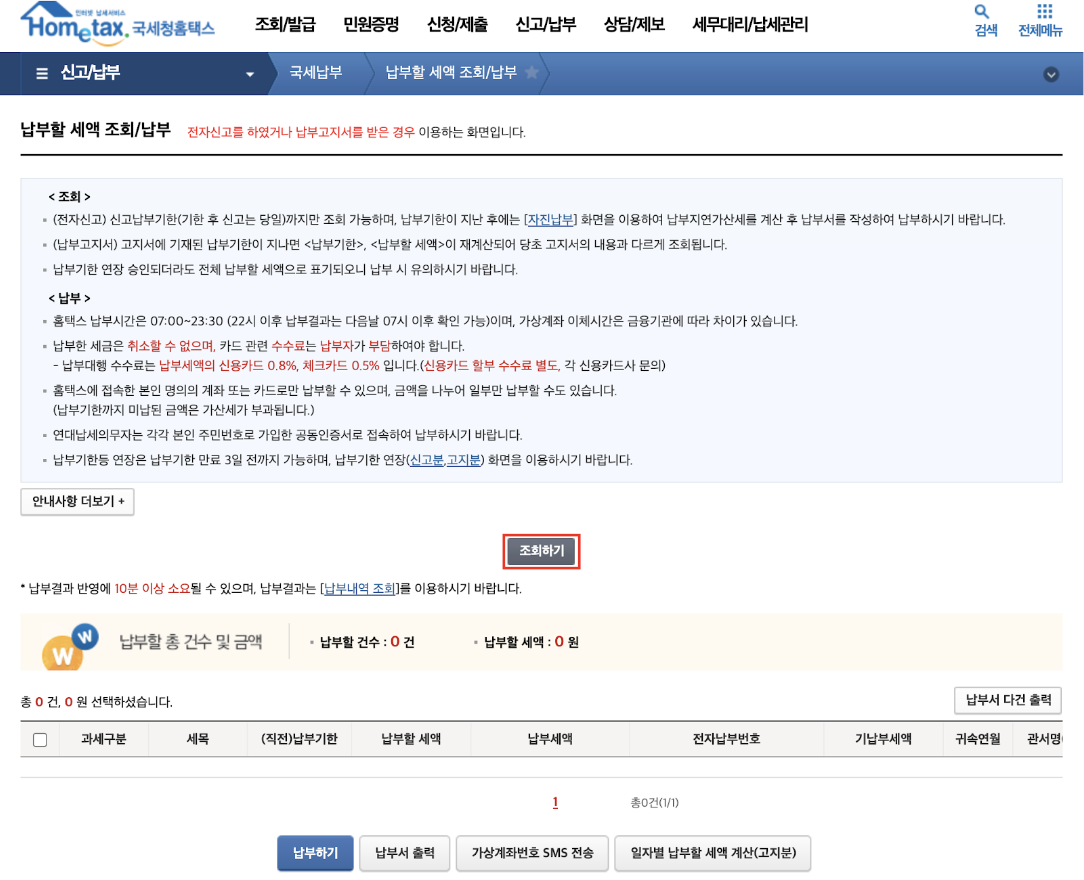The image size is (1084, 880).
Task: Expand the circular chevron in the breadcrumb bar
Action: [1051, 75]
